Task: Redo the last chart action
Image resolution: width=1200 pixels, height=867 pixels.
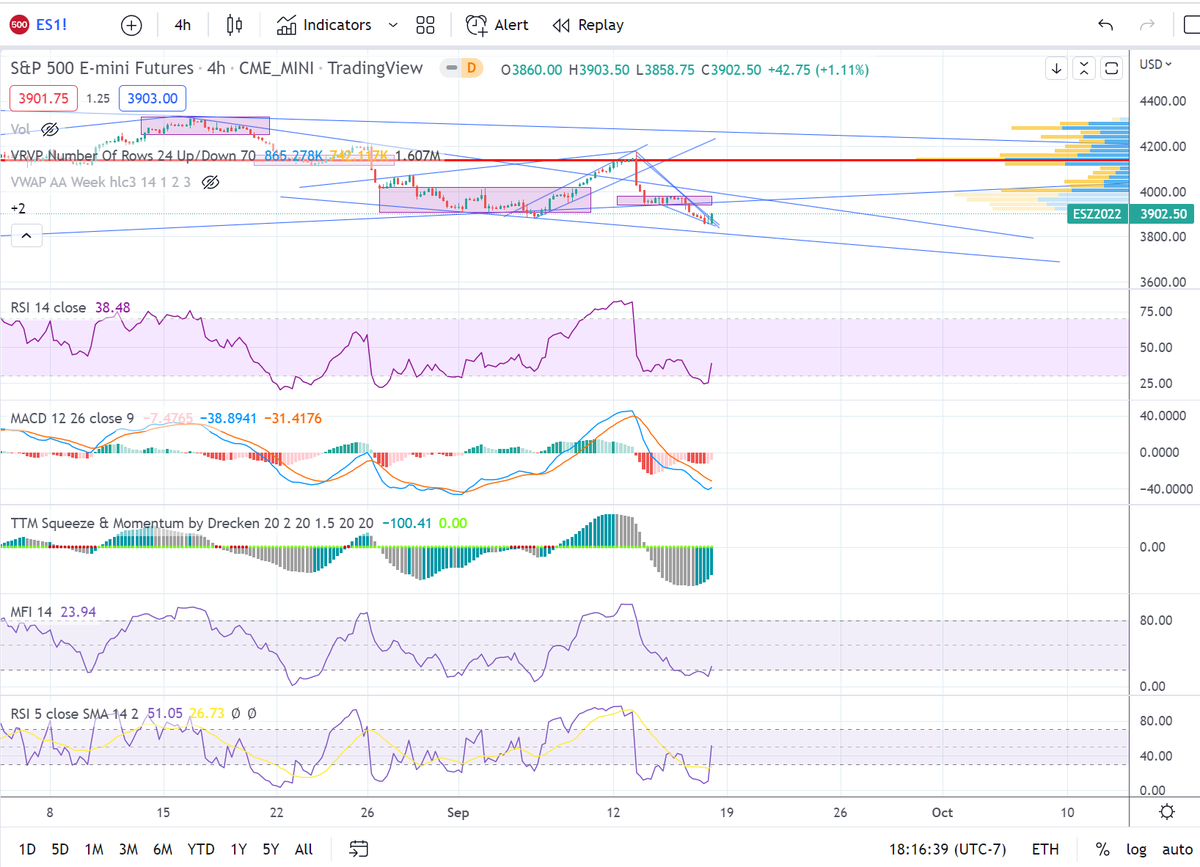Action: pyautogui.click(x=1148, y=25)
